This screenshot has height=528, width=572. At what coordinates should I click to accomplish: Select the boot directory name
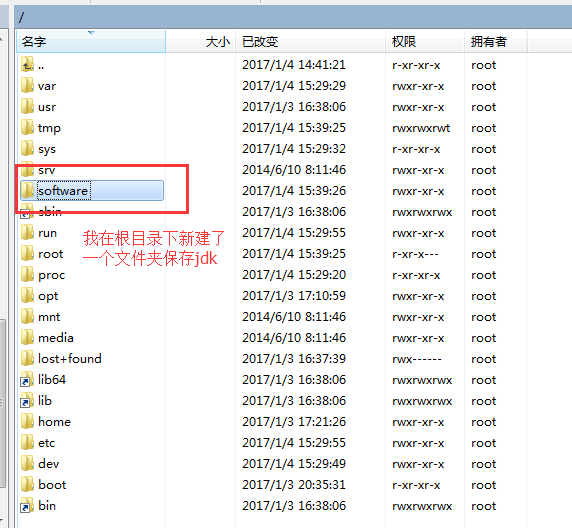pyautogui.click(x=52, y=485)
